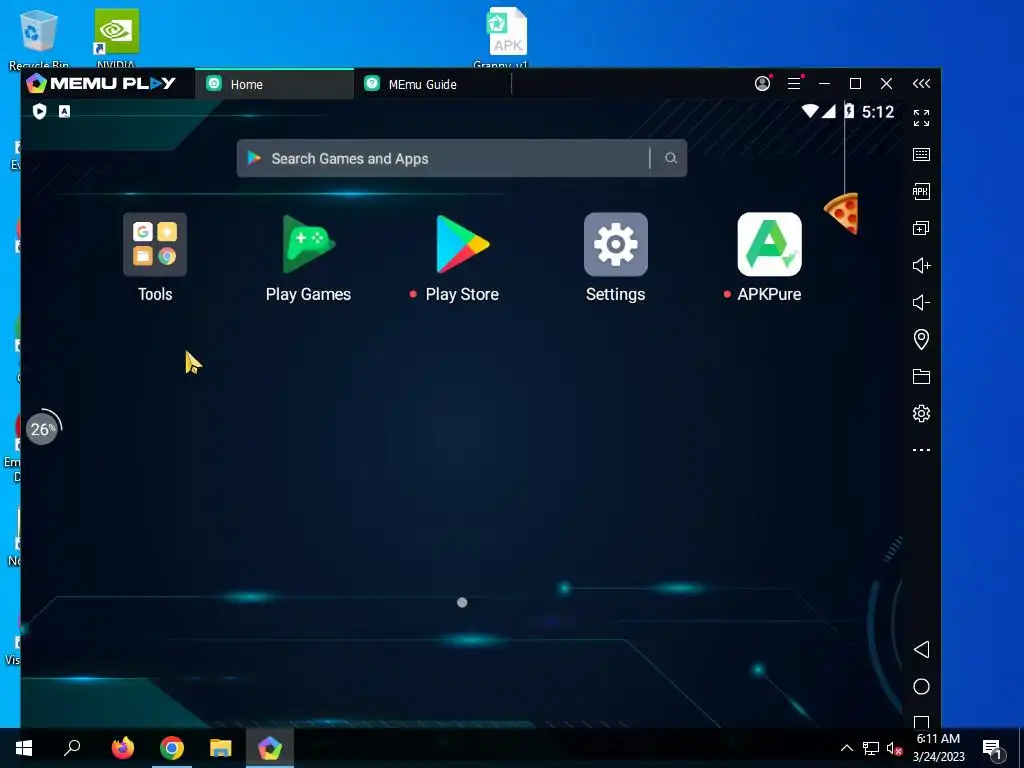Click the magnifier search icon in search bar
This screenshot has height=768, width=1024.
[x=671, y=158]
